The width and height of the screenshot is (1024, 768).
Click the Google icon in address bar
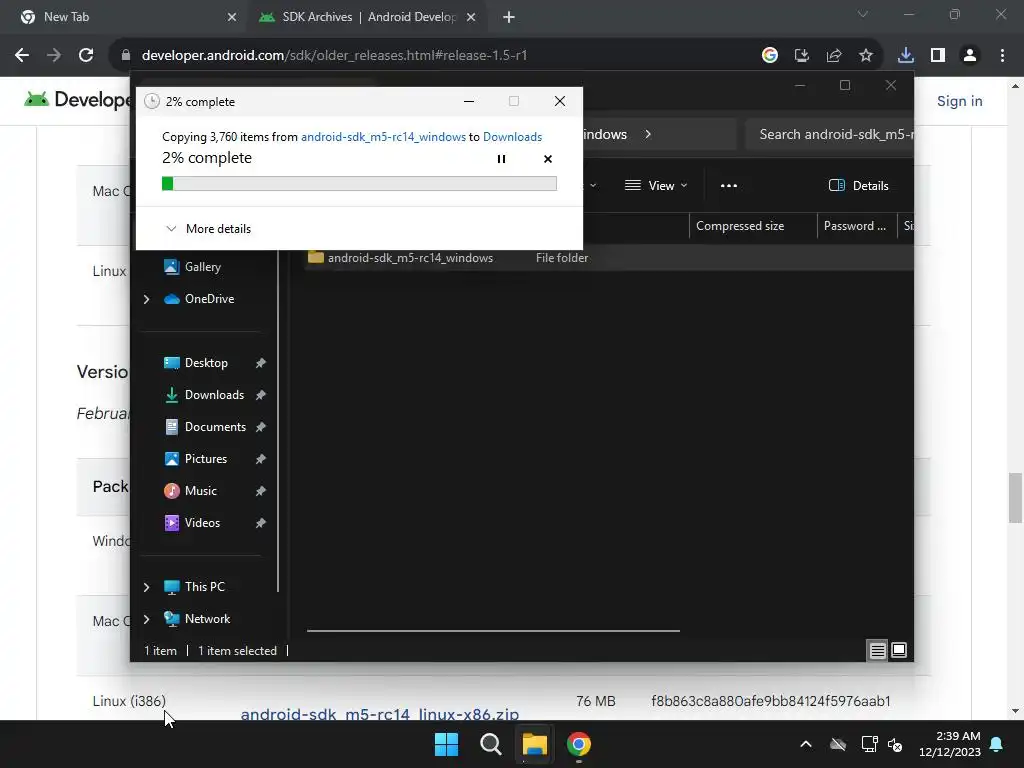click(x=770, y=56)
